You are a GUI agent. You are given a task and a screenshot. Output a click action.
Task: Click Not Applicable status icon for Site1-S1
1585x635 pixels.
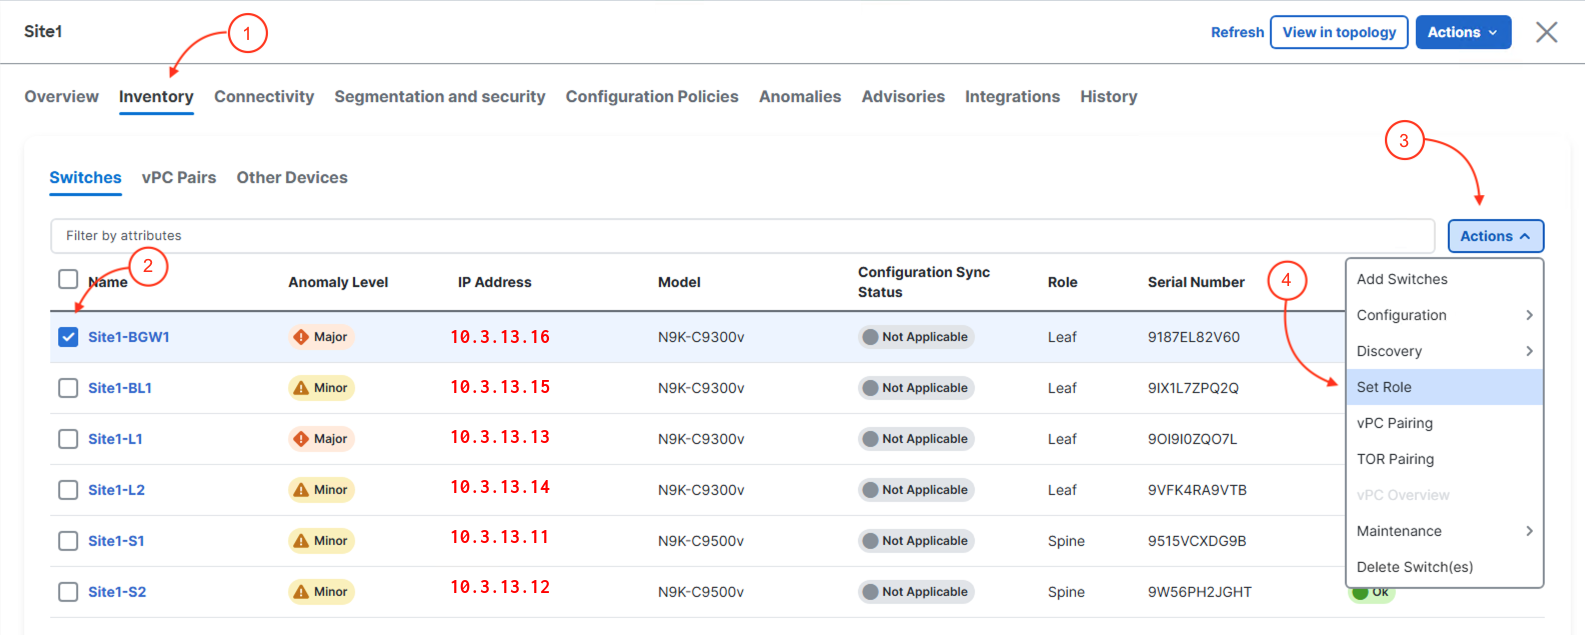[x=870, y=541]
